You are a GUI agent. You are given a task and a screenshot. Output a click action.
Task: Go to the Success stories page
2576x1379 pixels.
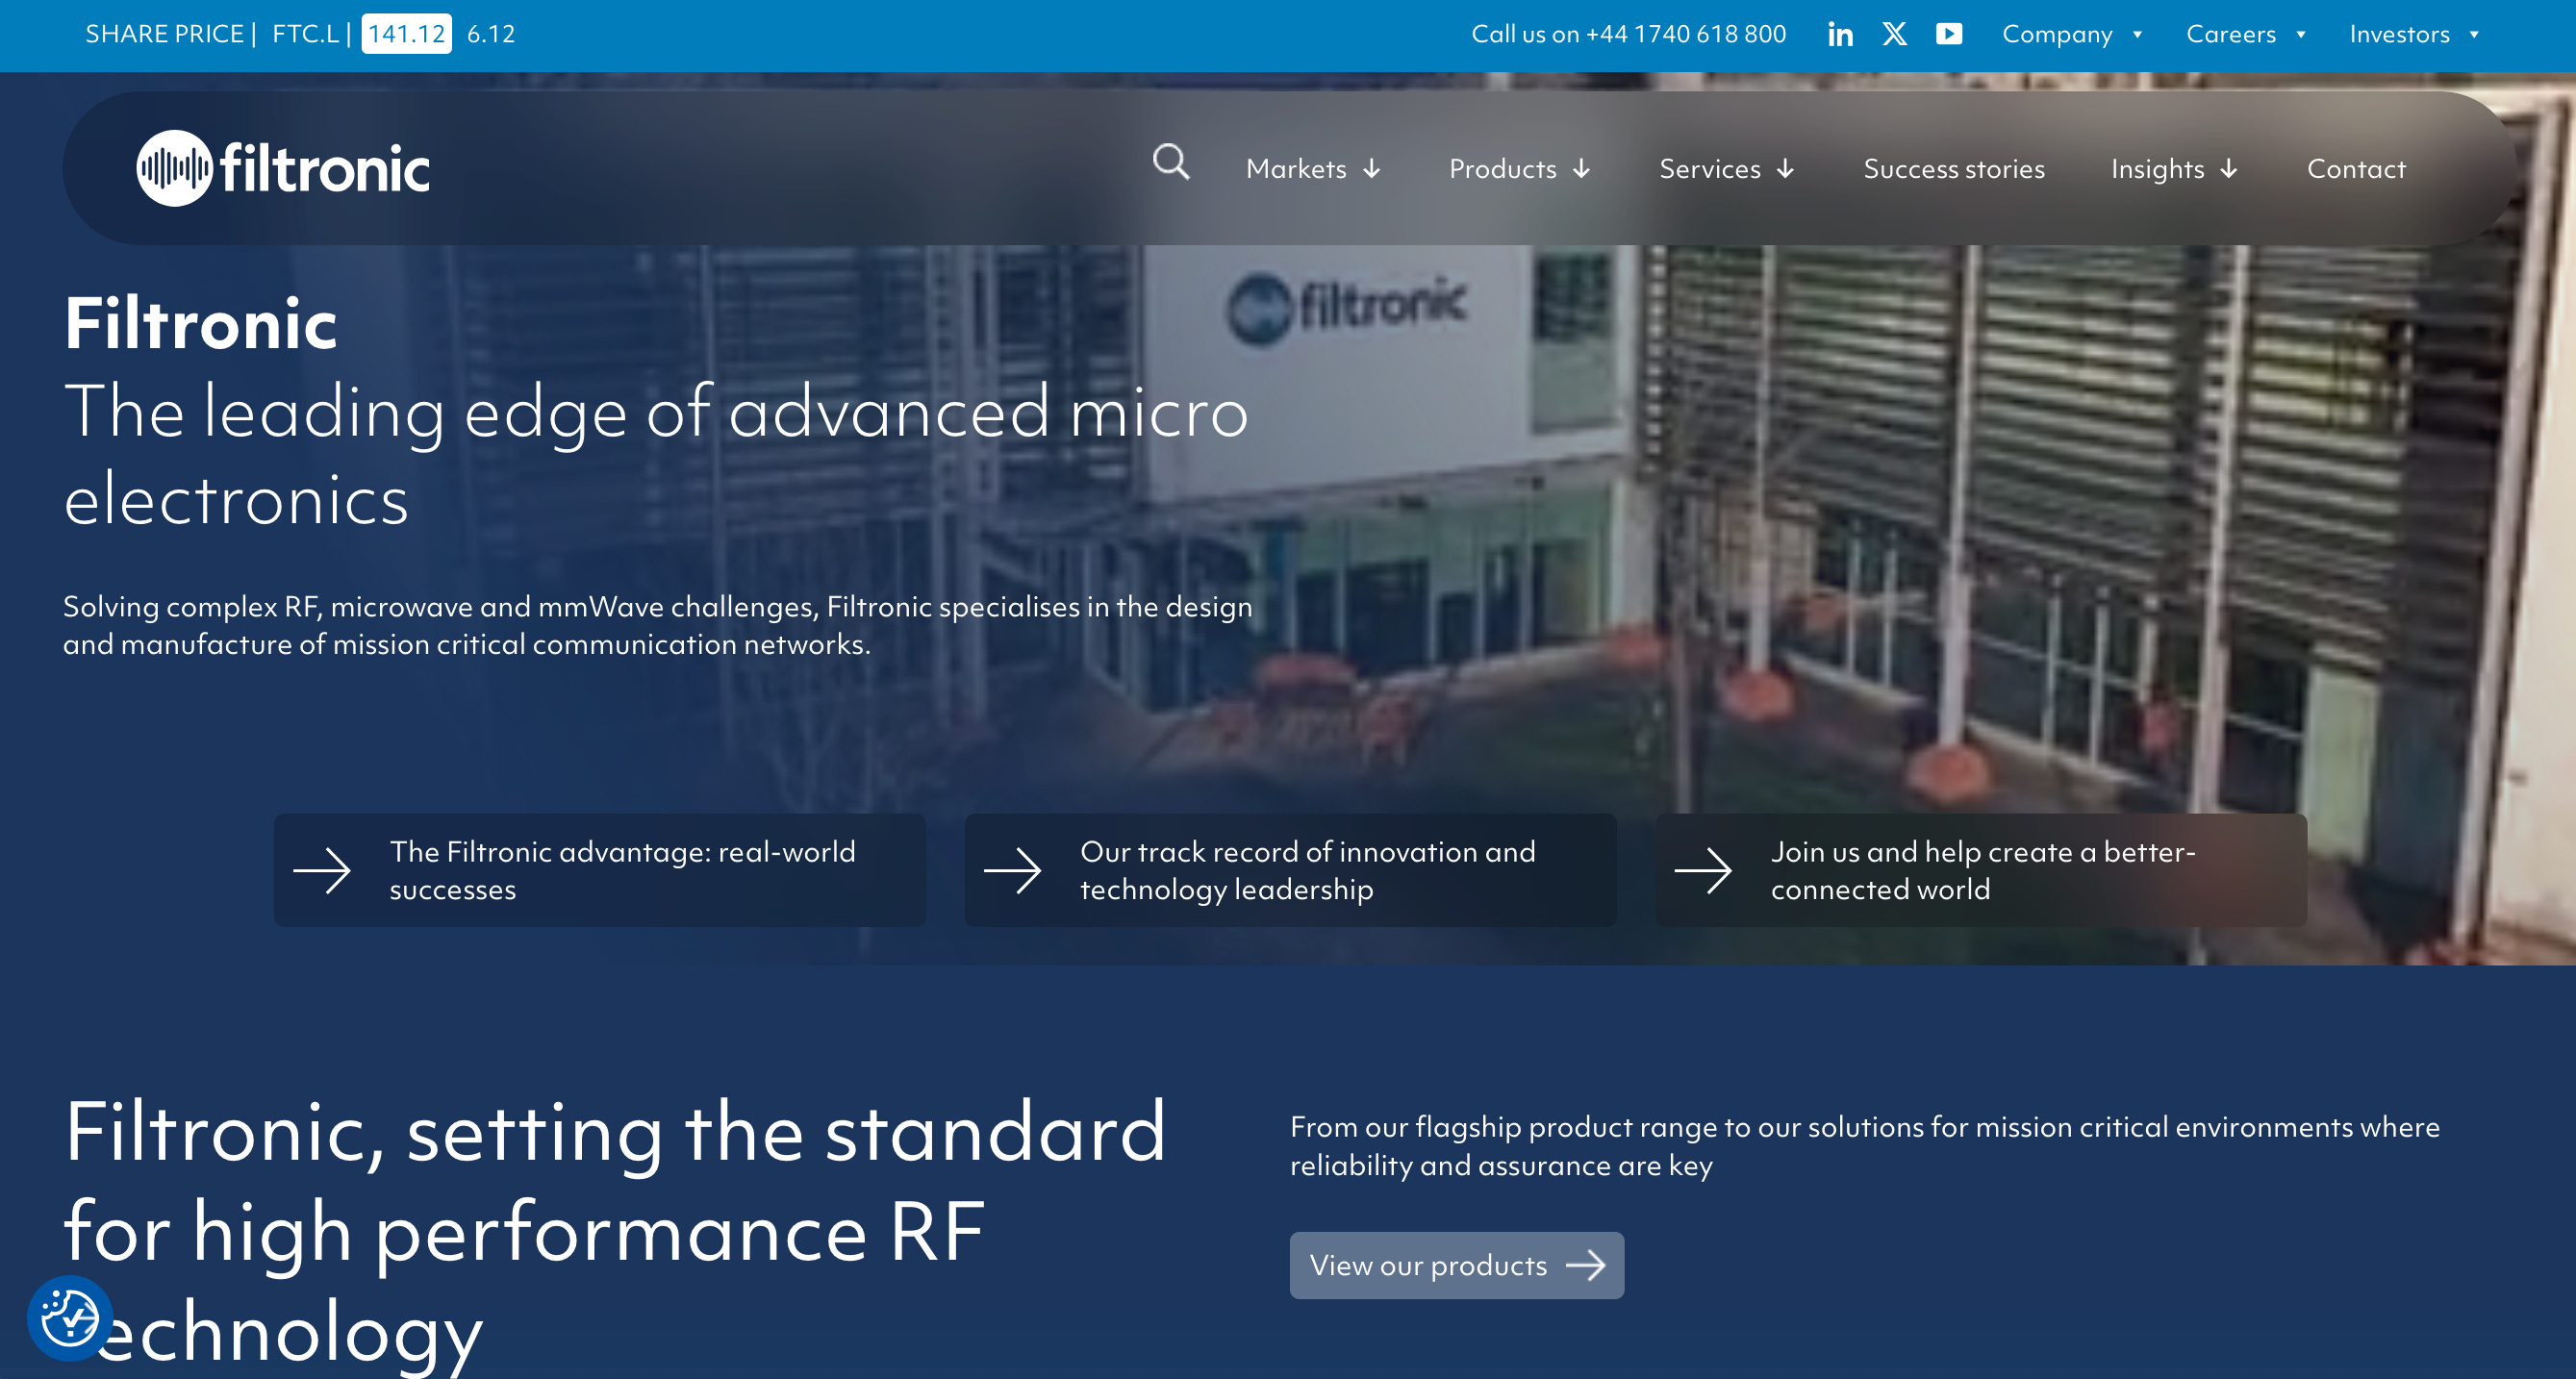1953,169
